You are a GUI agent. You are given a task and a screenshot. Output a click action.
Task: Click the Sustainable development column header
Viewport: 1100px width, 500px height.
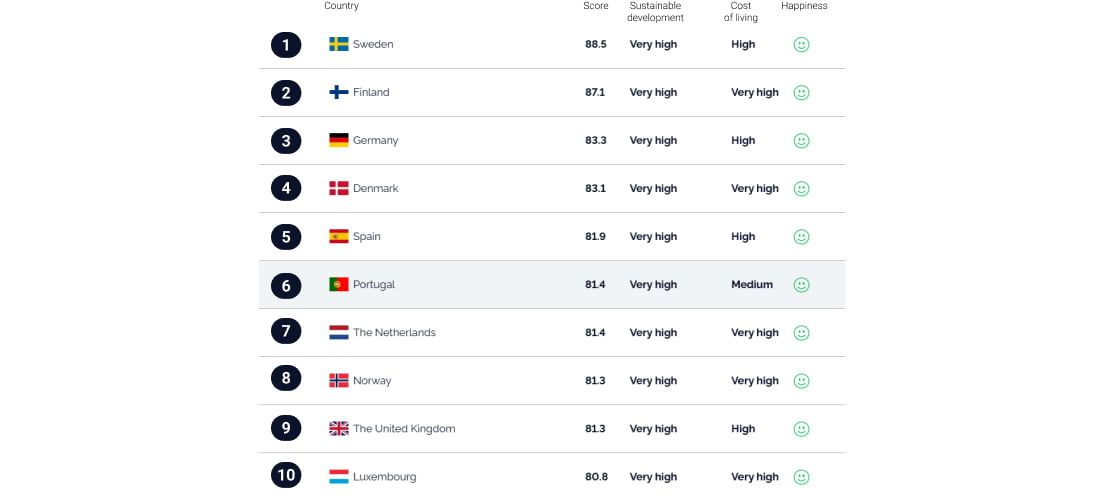click(x=655, y=11)
